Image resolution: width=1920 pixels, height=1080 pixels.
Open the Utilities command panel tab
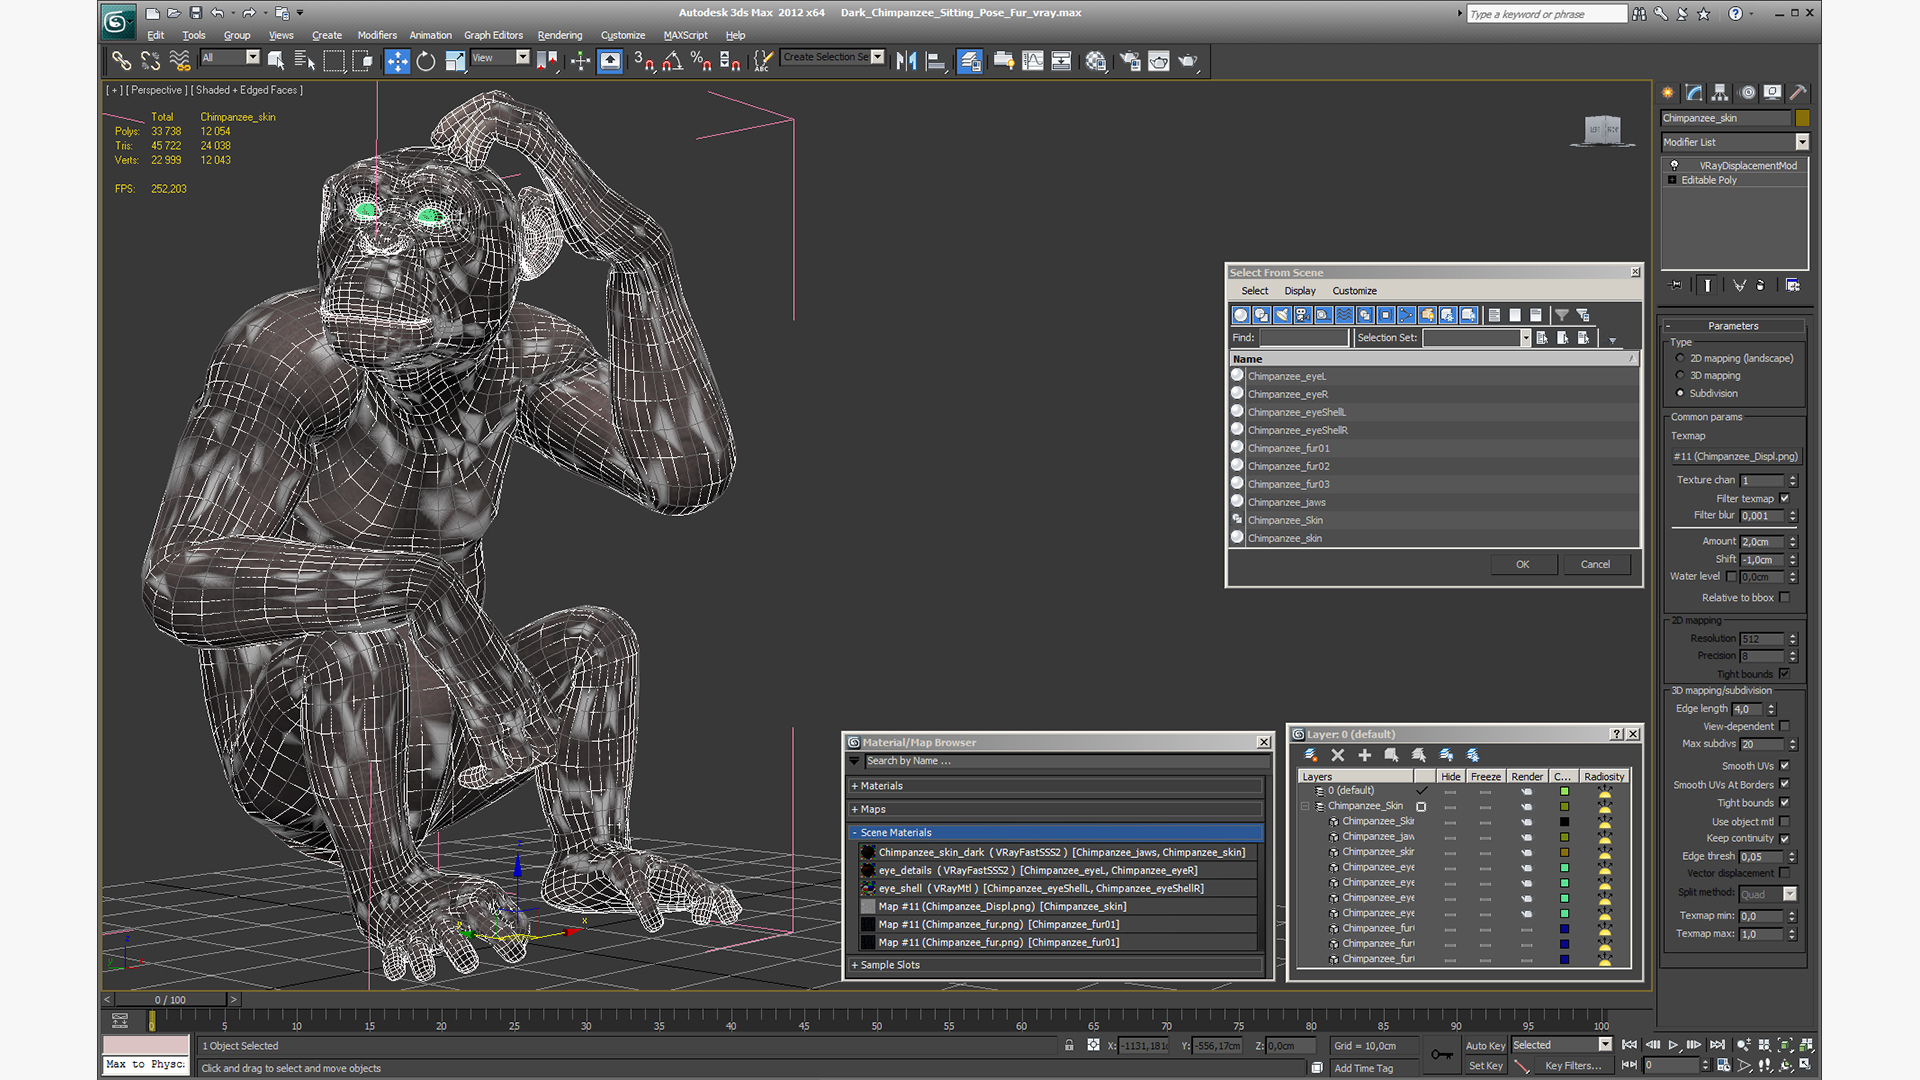[x=1798, y=92]
